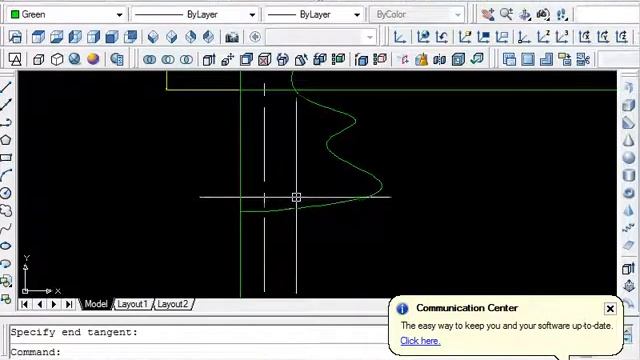Rotate UCS about X axis icon
This screenshot has width=640, height=360.
tap(584, 37)
